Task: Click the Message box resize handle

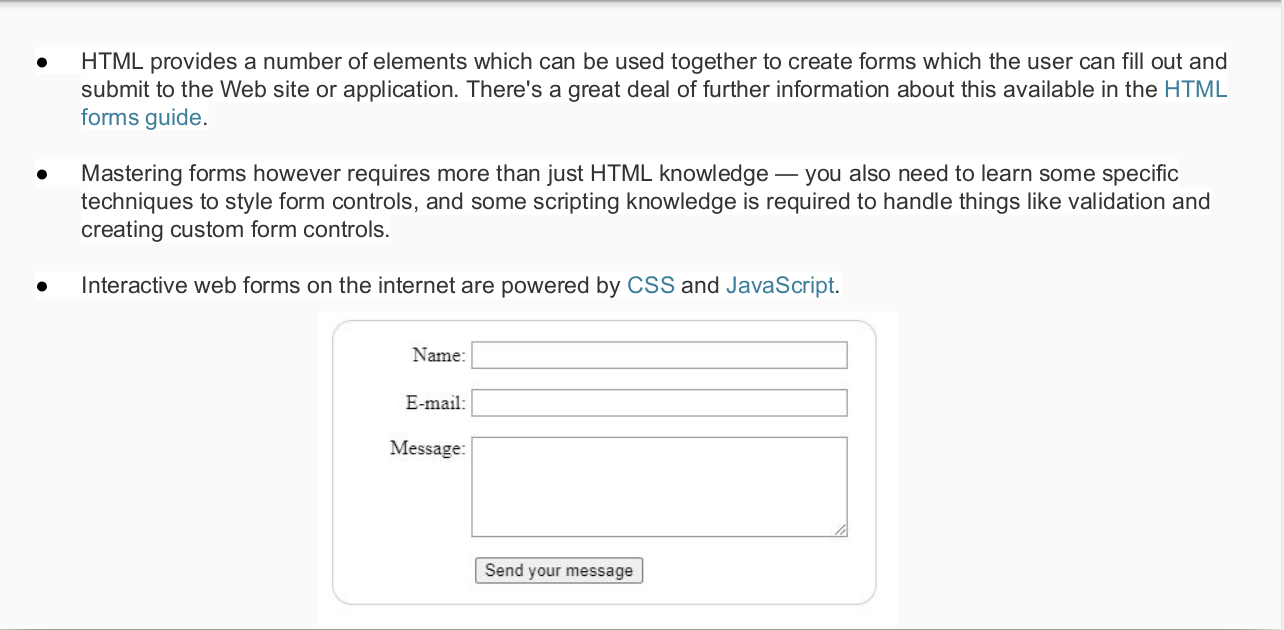Action: coord(841,530)
